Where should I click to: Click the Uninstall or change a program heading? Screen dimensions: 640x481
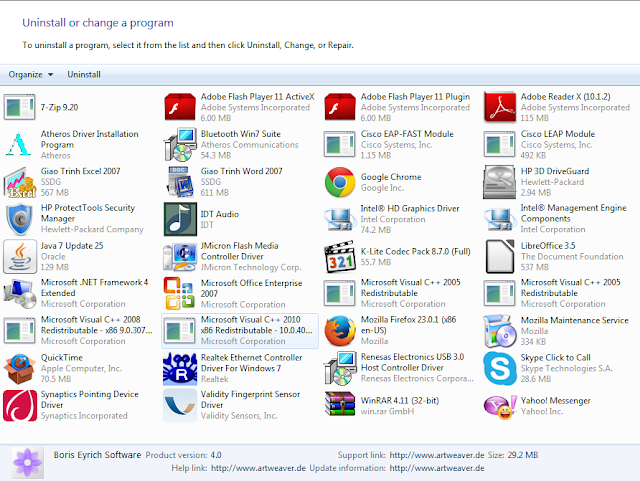98,23
